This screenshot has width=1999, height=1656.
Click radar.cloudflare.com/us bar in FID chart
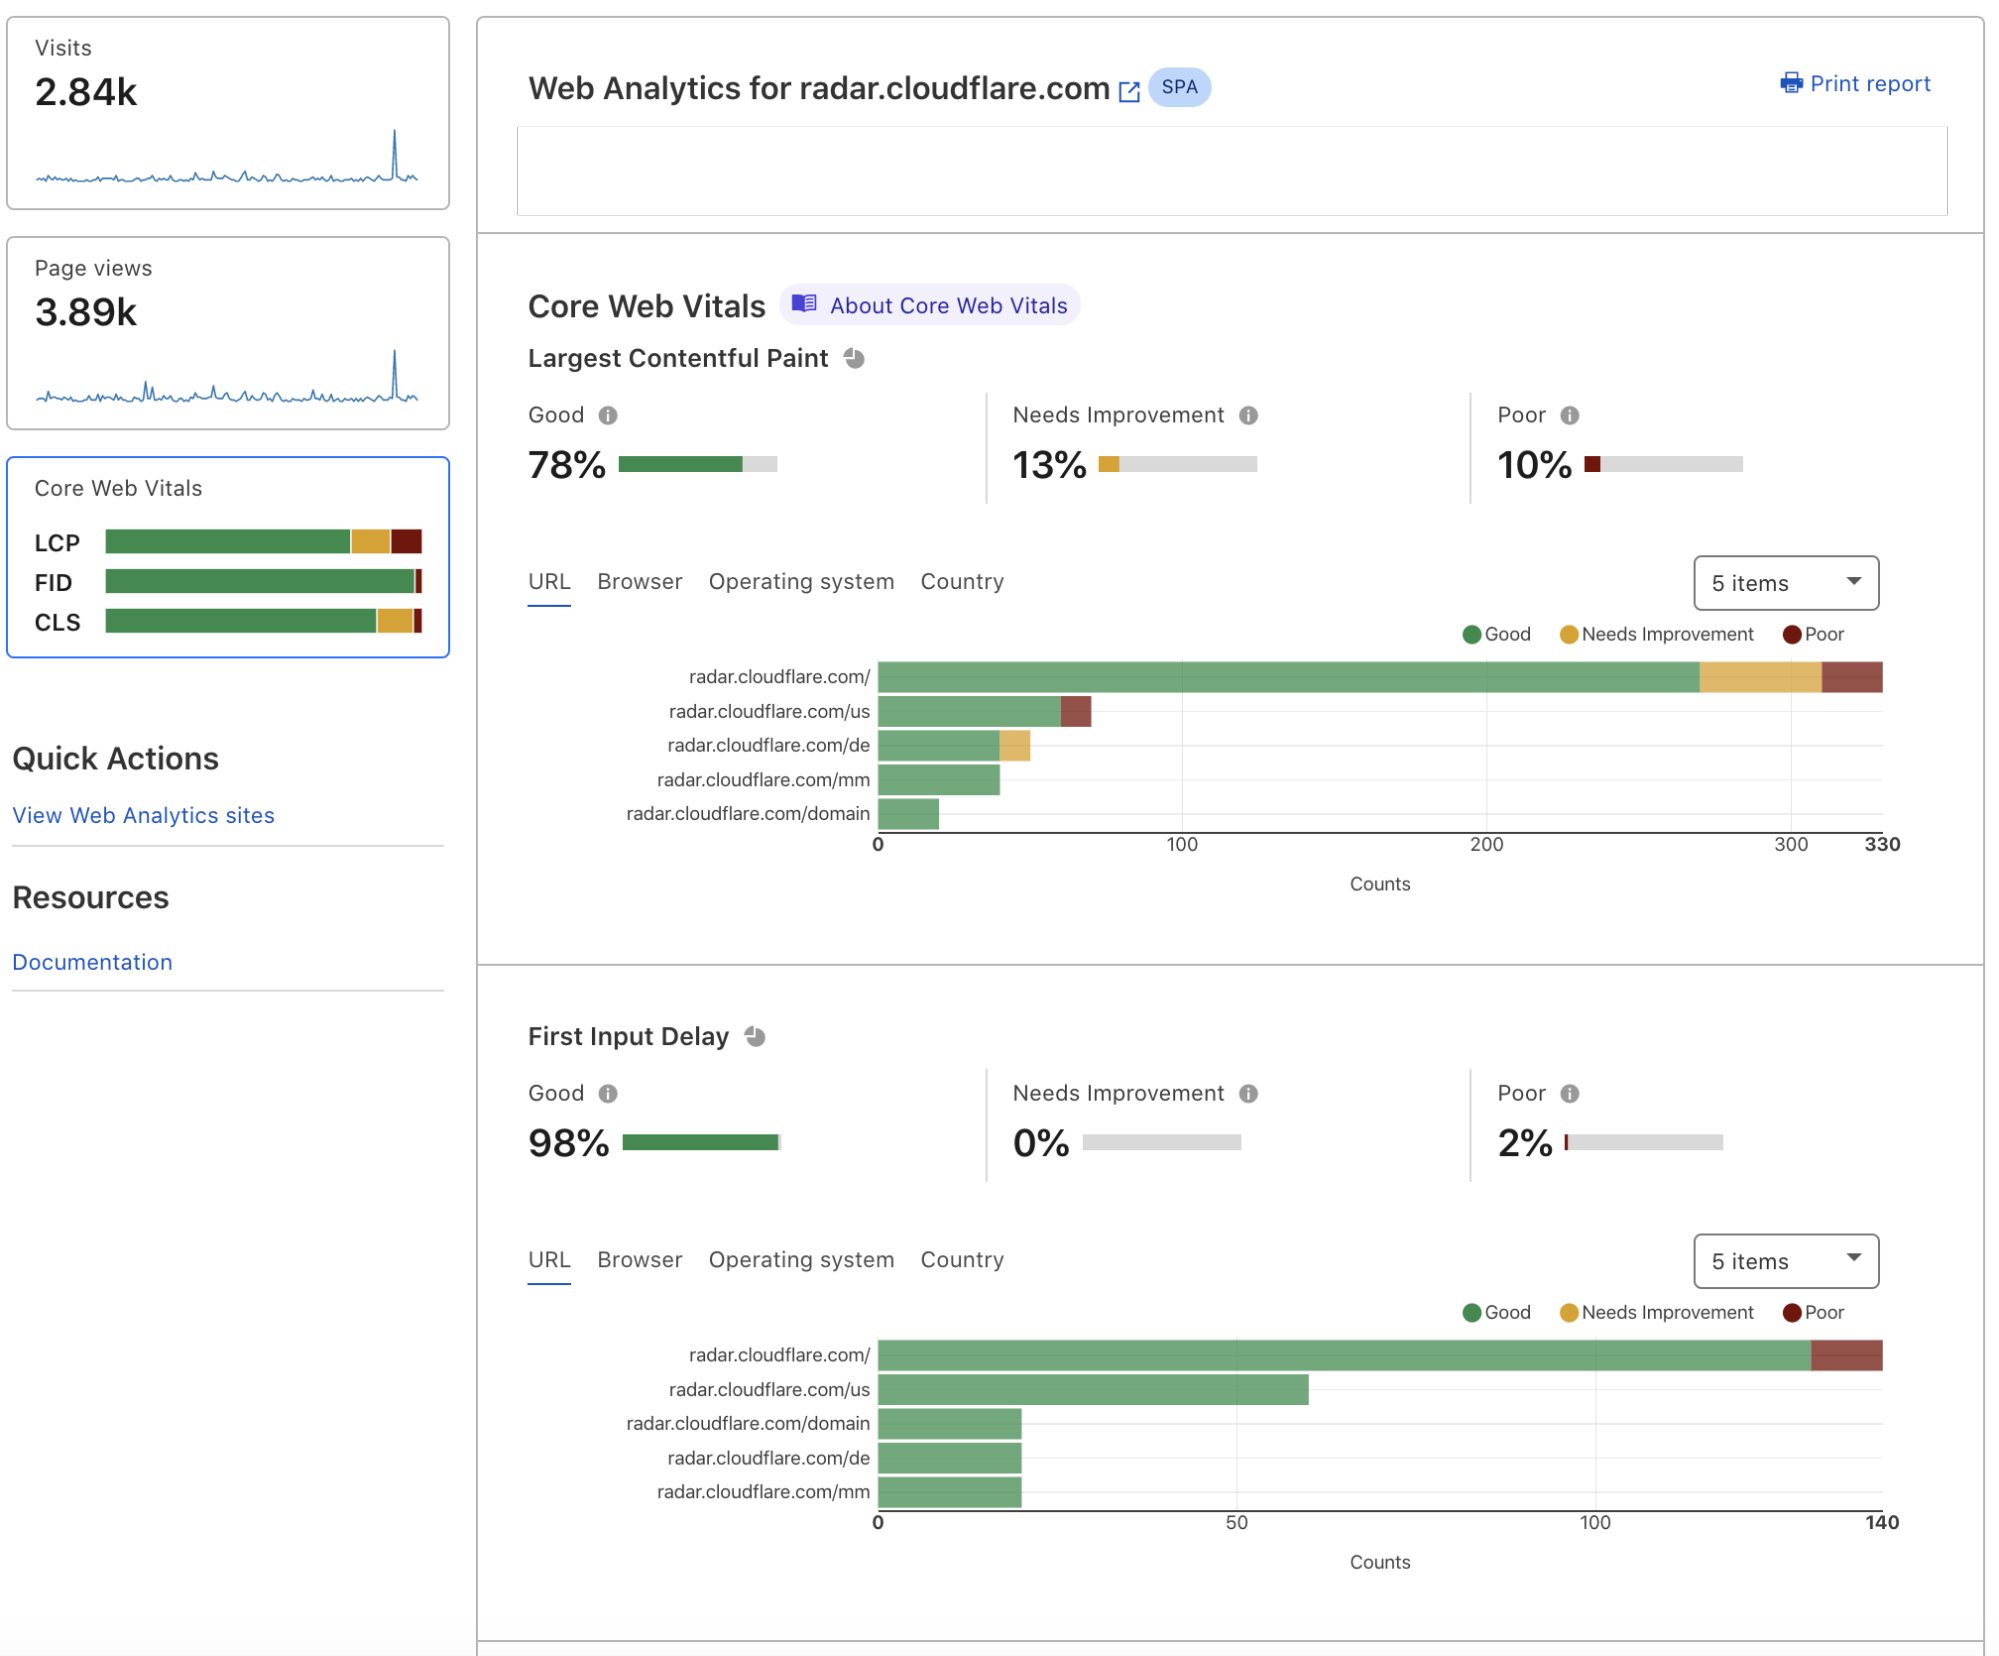[1094, 1389]
